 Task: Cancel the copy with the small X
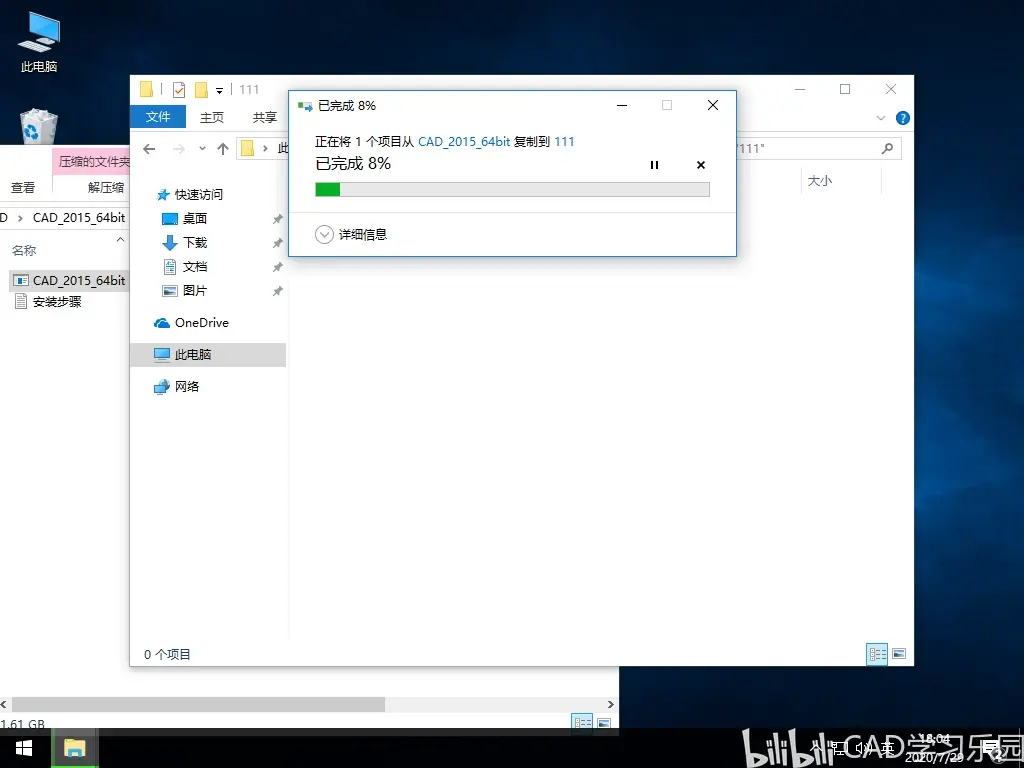[x=701, y=165]
